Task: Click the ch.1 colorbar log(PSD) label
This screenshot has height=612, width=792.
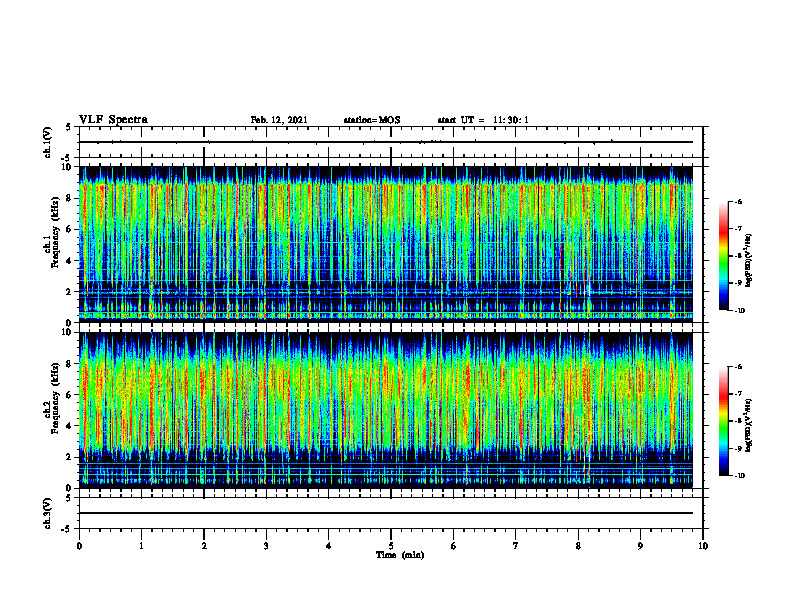Action: pos(750,260)
